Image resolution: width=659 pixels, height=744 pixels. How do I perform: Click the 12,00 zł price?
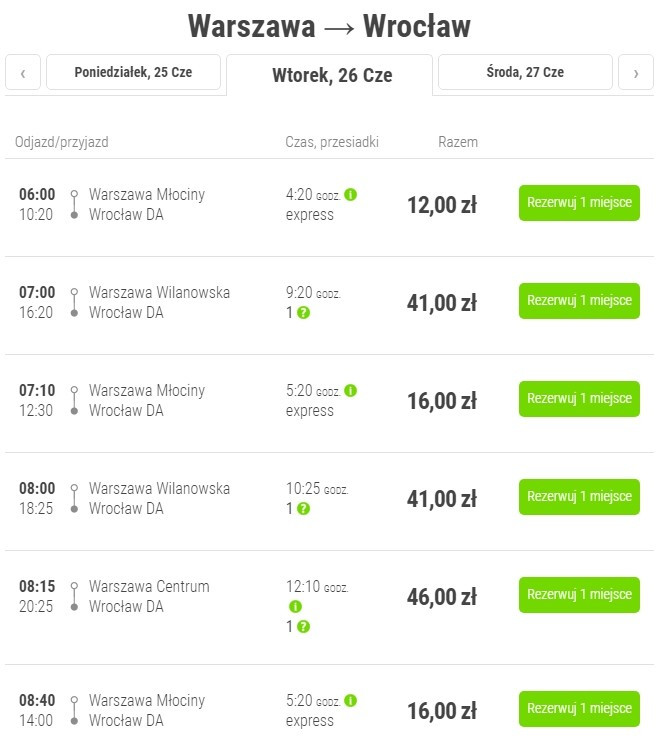[442, 205]
